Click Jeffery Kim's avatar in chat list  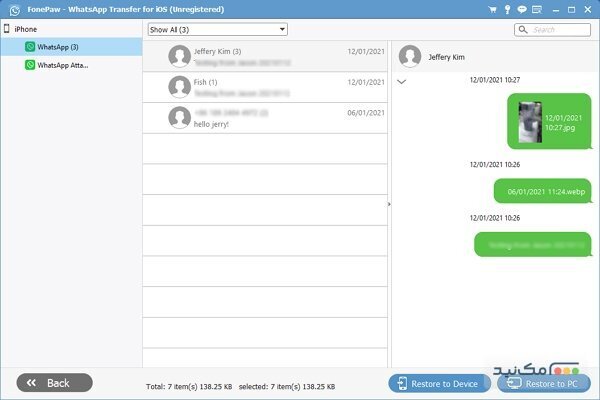179,56
